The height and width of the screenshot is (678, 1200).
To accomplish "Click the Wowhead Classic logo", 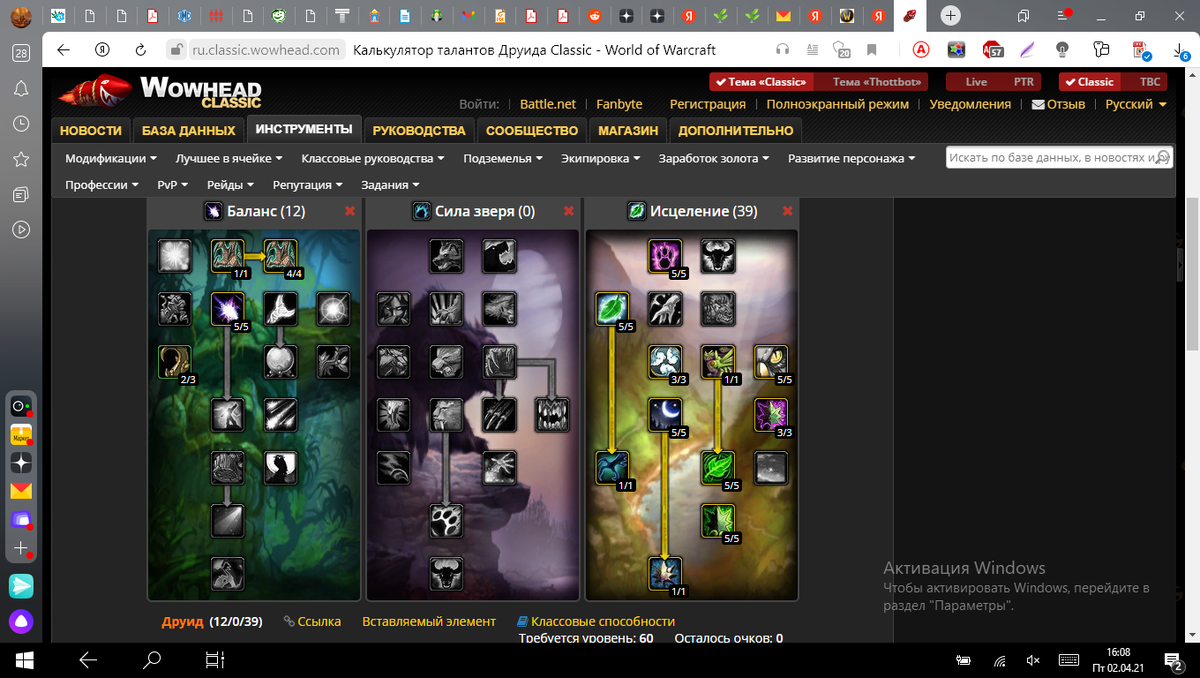I will tap(160, 90).
